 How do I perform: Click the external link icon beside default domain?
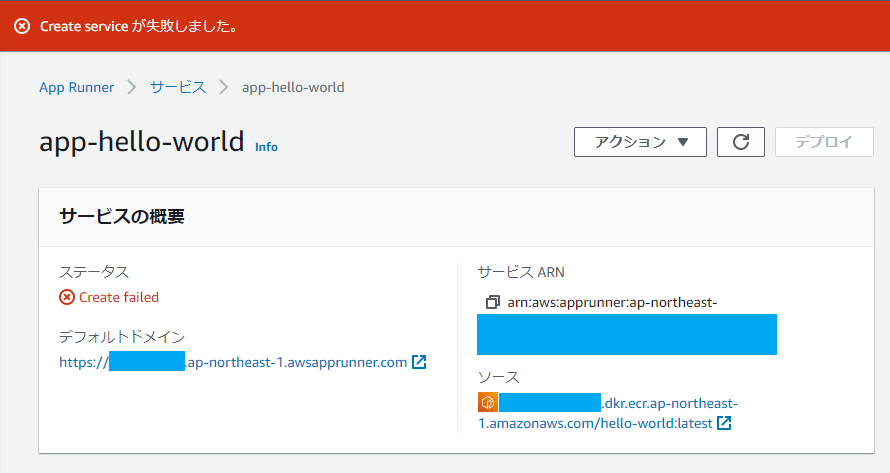pyautogui.click(x=419, y=362)
